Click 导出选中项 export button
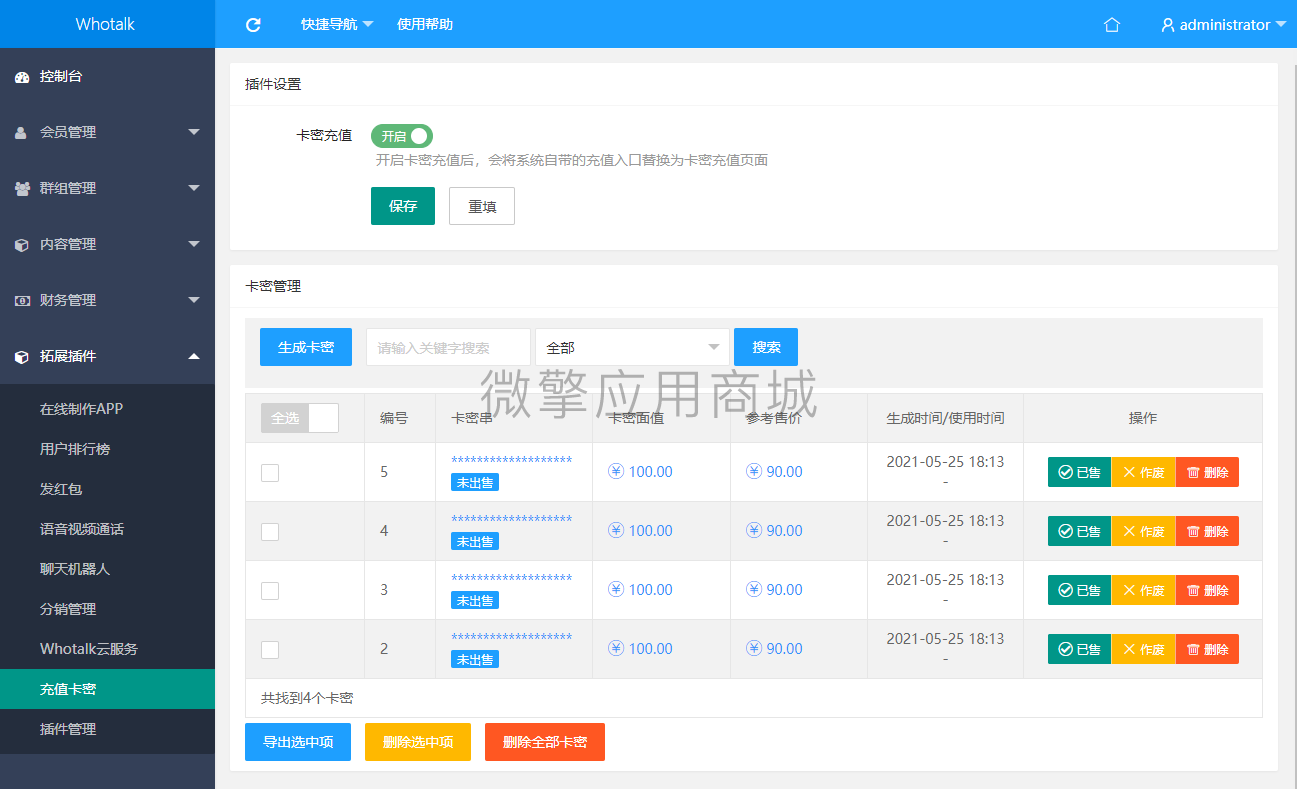Image resolution: width=1297 pixels, height=789 pixels. [x=298, y=742]
